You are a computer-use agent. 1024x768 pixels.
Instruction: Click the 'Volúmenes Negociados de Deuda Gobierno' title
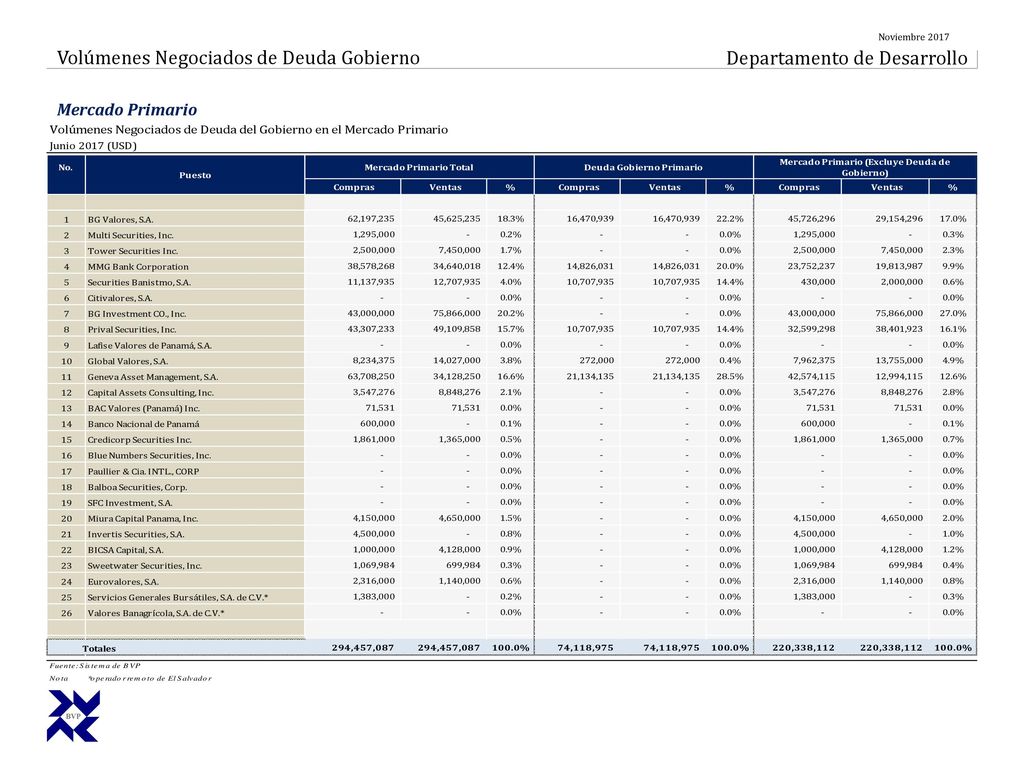pyautogui.click(x=238, y=58)
